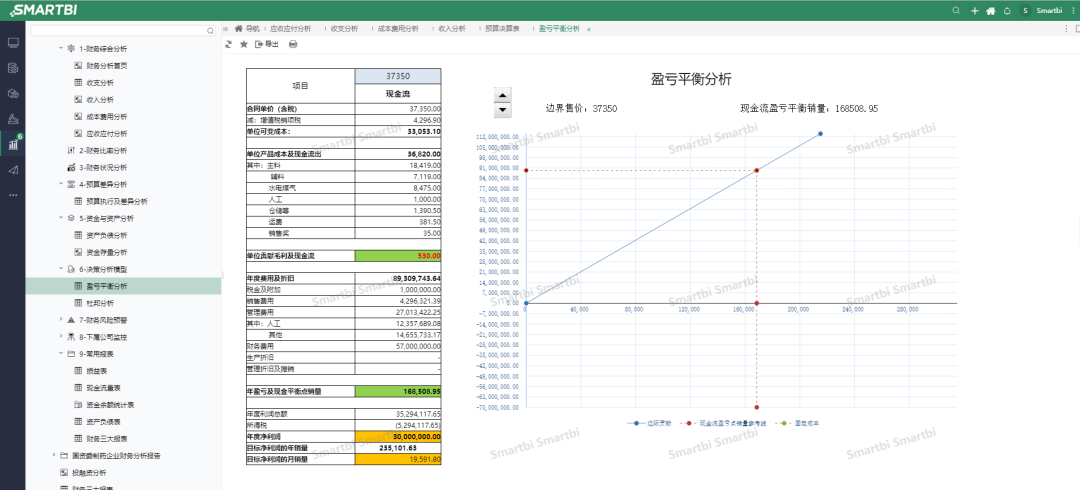1080x490 pixels.
Task: Collapse the 1-财务综合分析 folder
Action: click(x=61, y=49)
